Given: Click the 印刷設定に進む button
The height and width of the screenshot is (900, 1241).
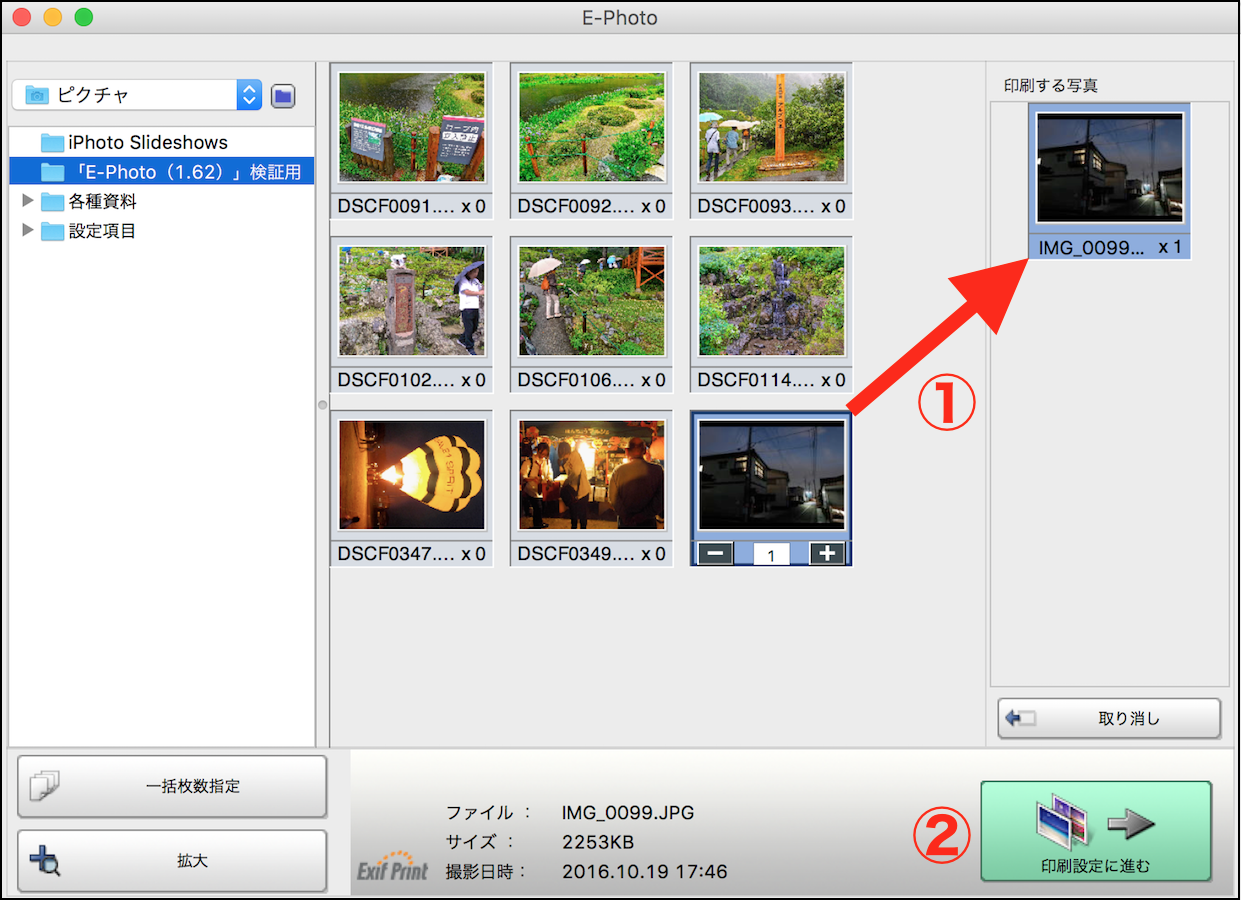Looking at the screenshot, I should (x=1096, y=831).
